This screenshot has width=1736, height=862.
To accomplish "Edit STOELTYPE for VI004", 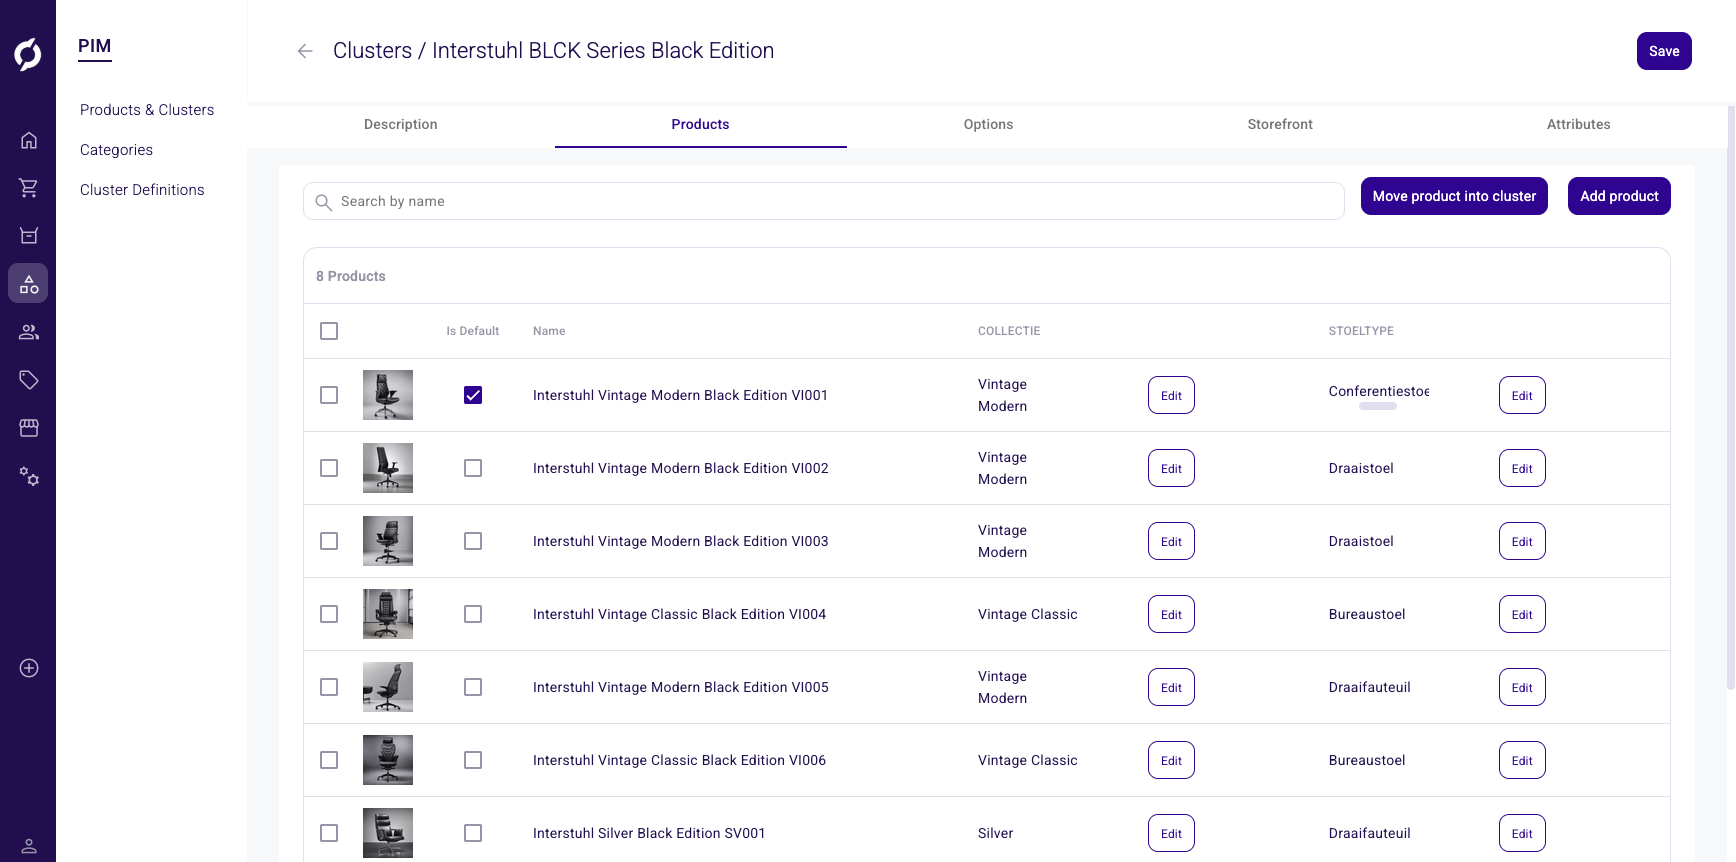I will pyautogui.click(x=1522, y=614).
